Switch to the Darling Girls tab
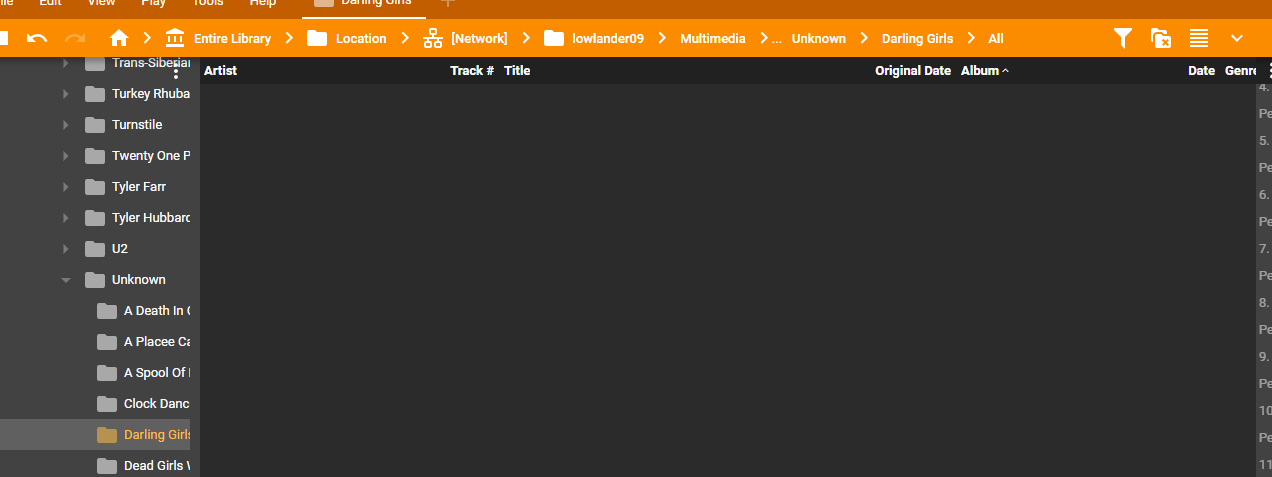The height and width of the screenshot is (477, 1272). [365, 4]
